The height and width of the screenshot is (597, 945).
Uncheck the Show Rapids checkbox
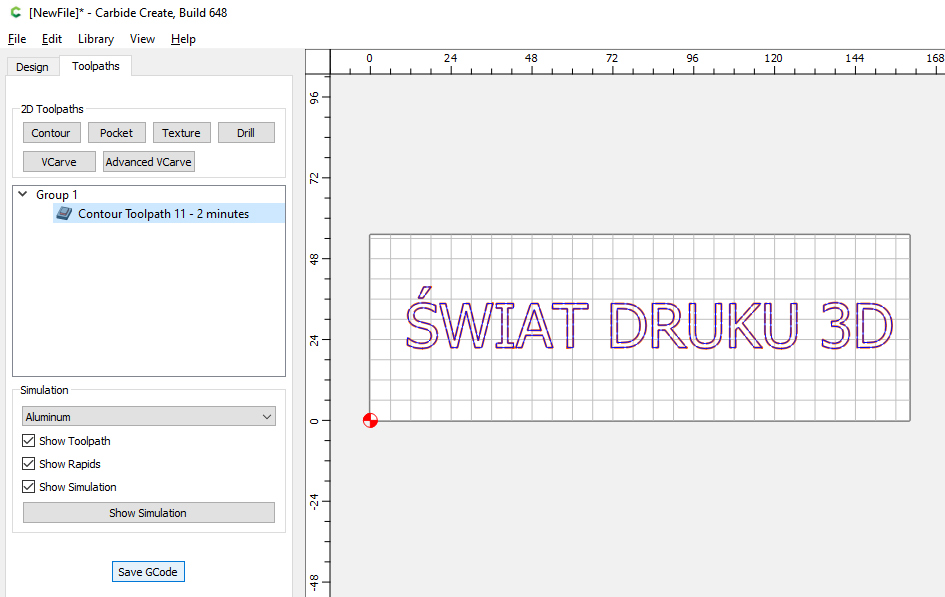[28, 464]
